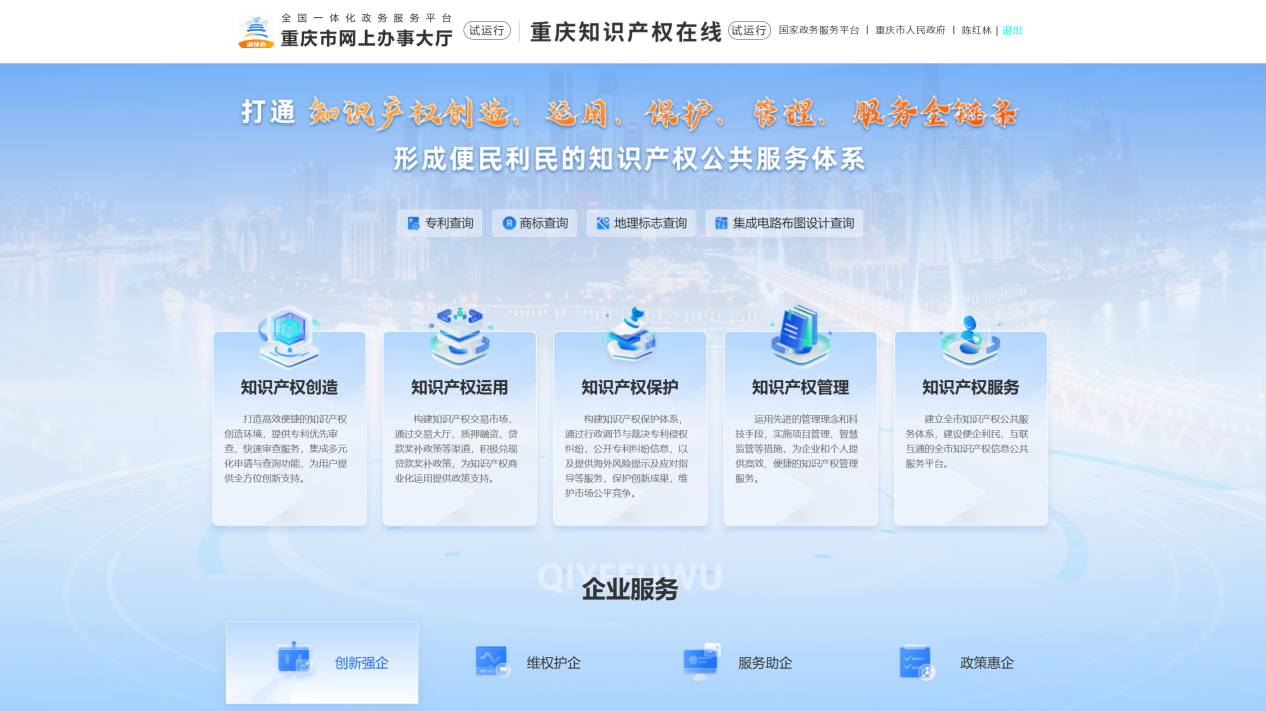1266x711 pixels.
Task: Switch to the 维权护企 tab label
Action: point(553,663)
